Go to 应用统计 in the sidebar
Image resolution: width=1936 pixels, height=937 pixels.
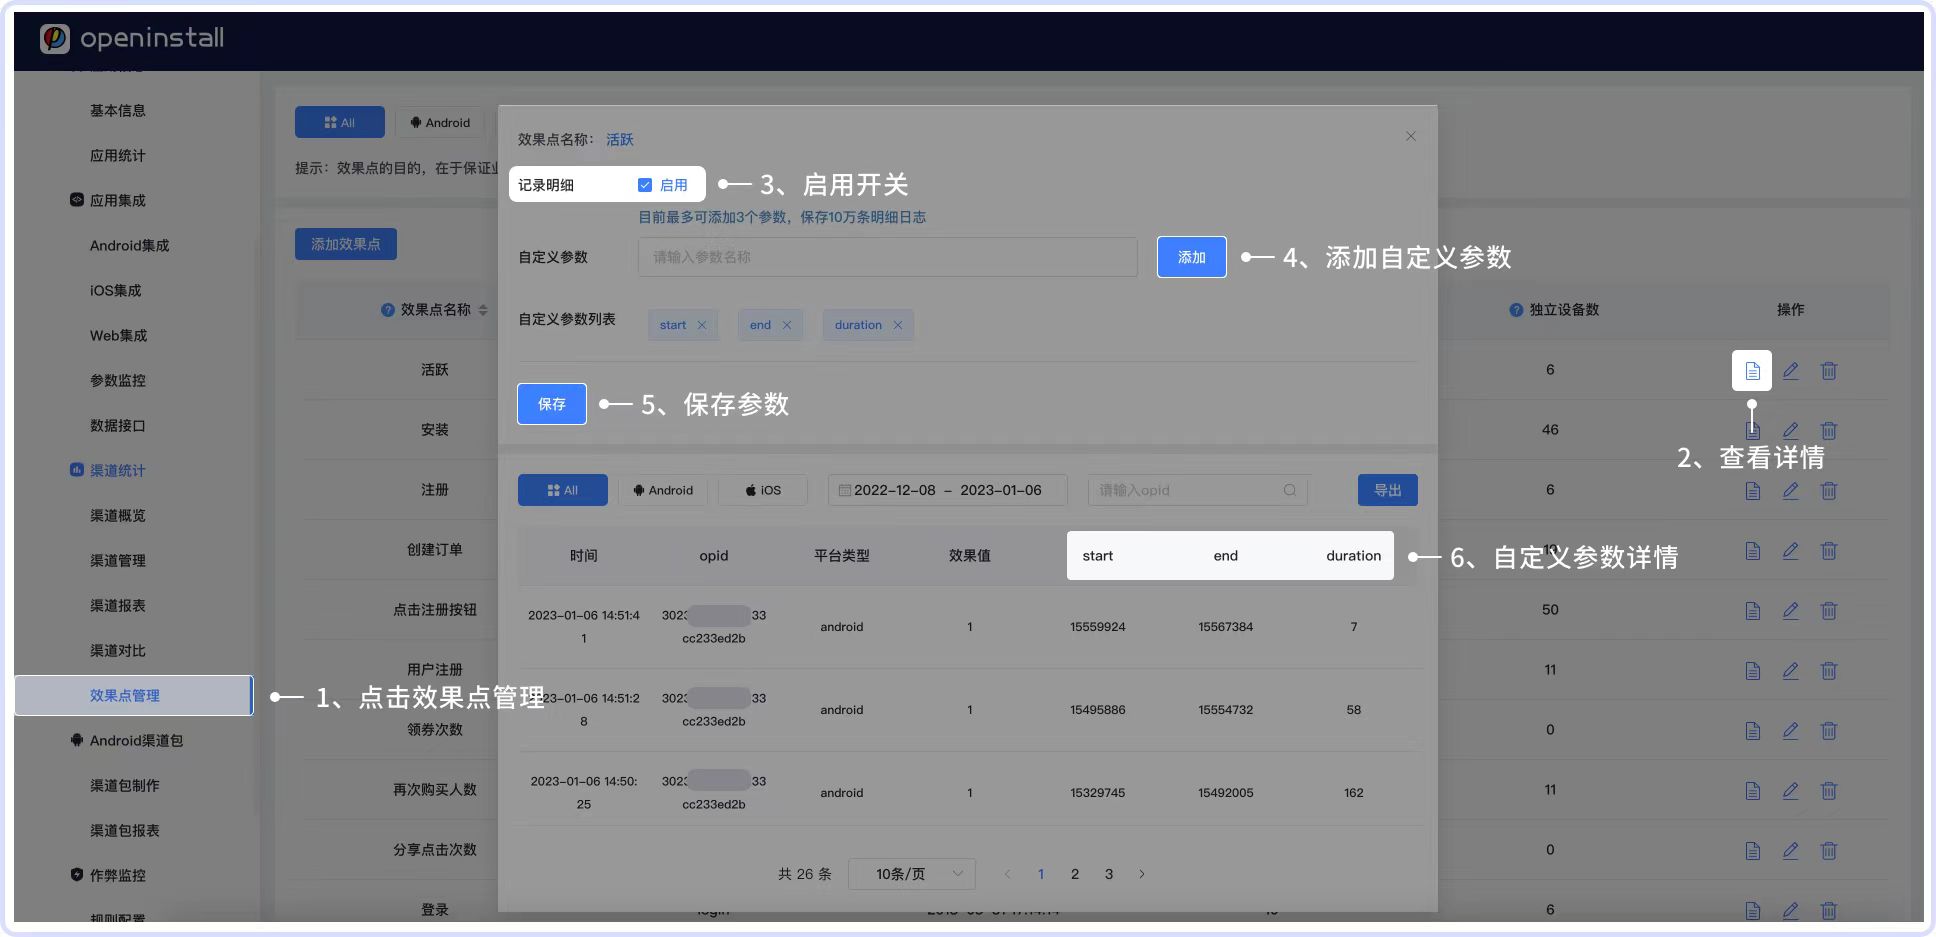118,155
